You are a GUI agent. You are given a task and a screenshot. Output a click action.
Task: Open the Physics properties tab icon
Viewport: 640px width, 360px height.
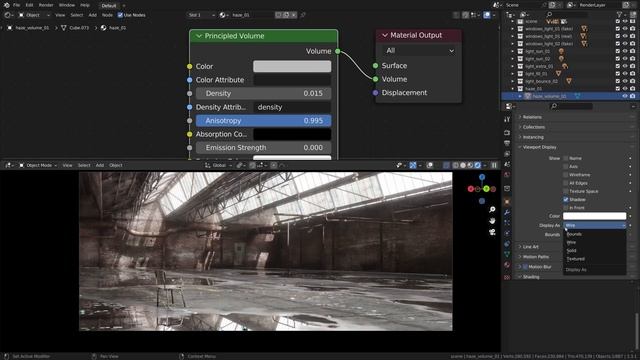(x=507, y=233)
